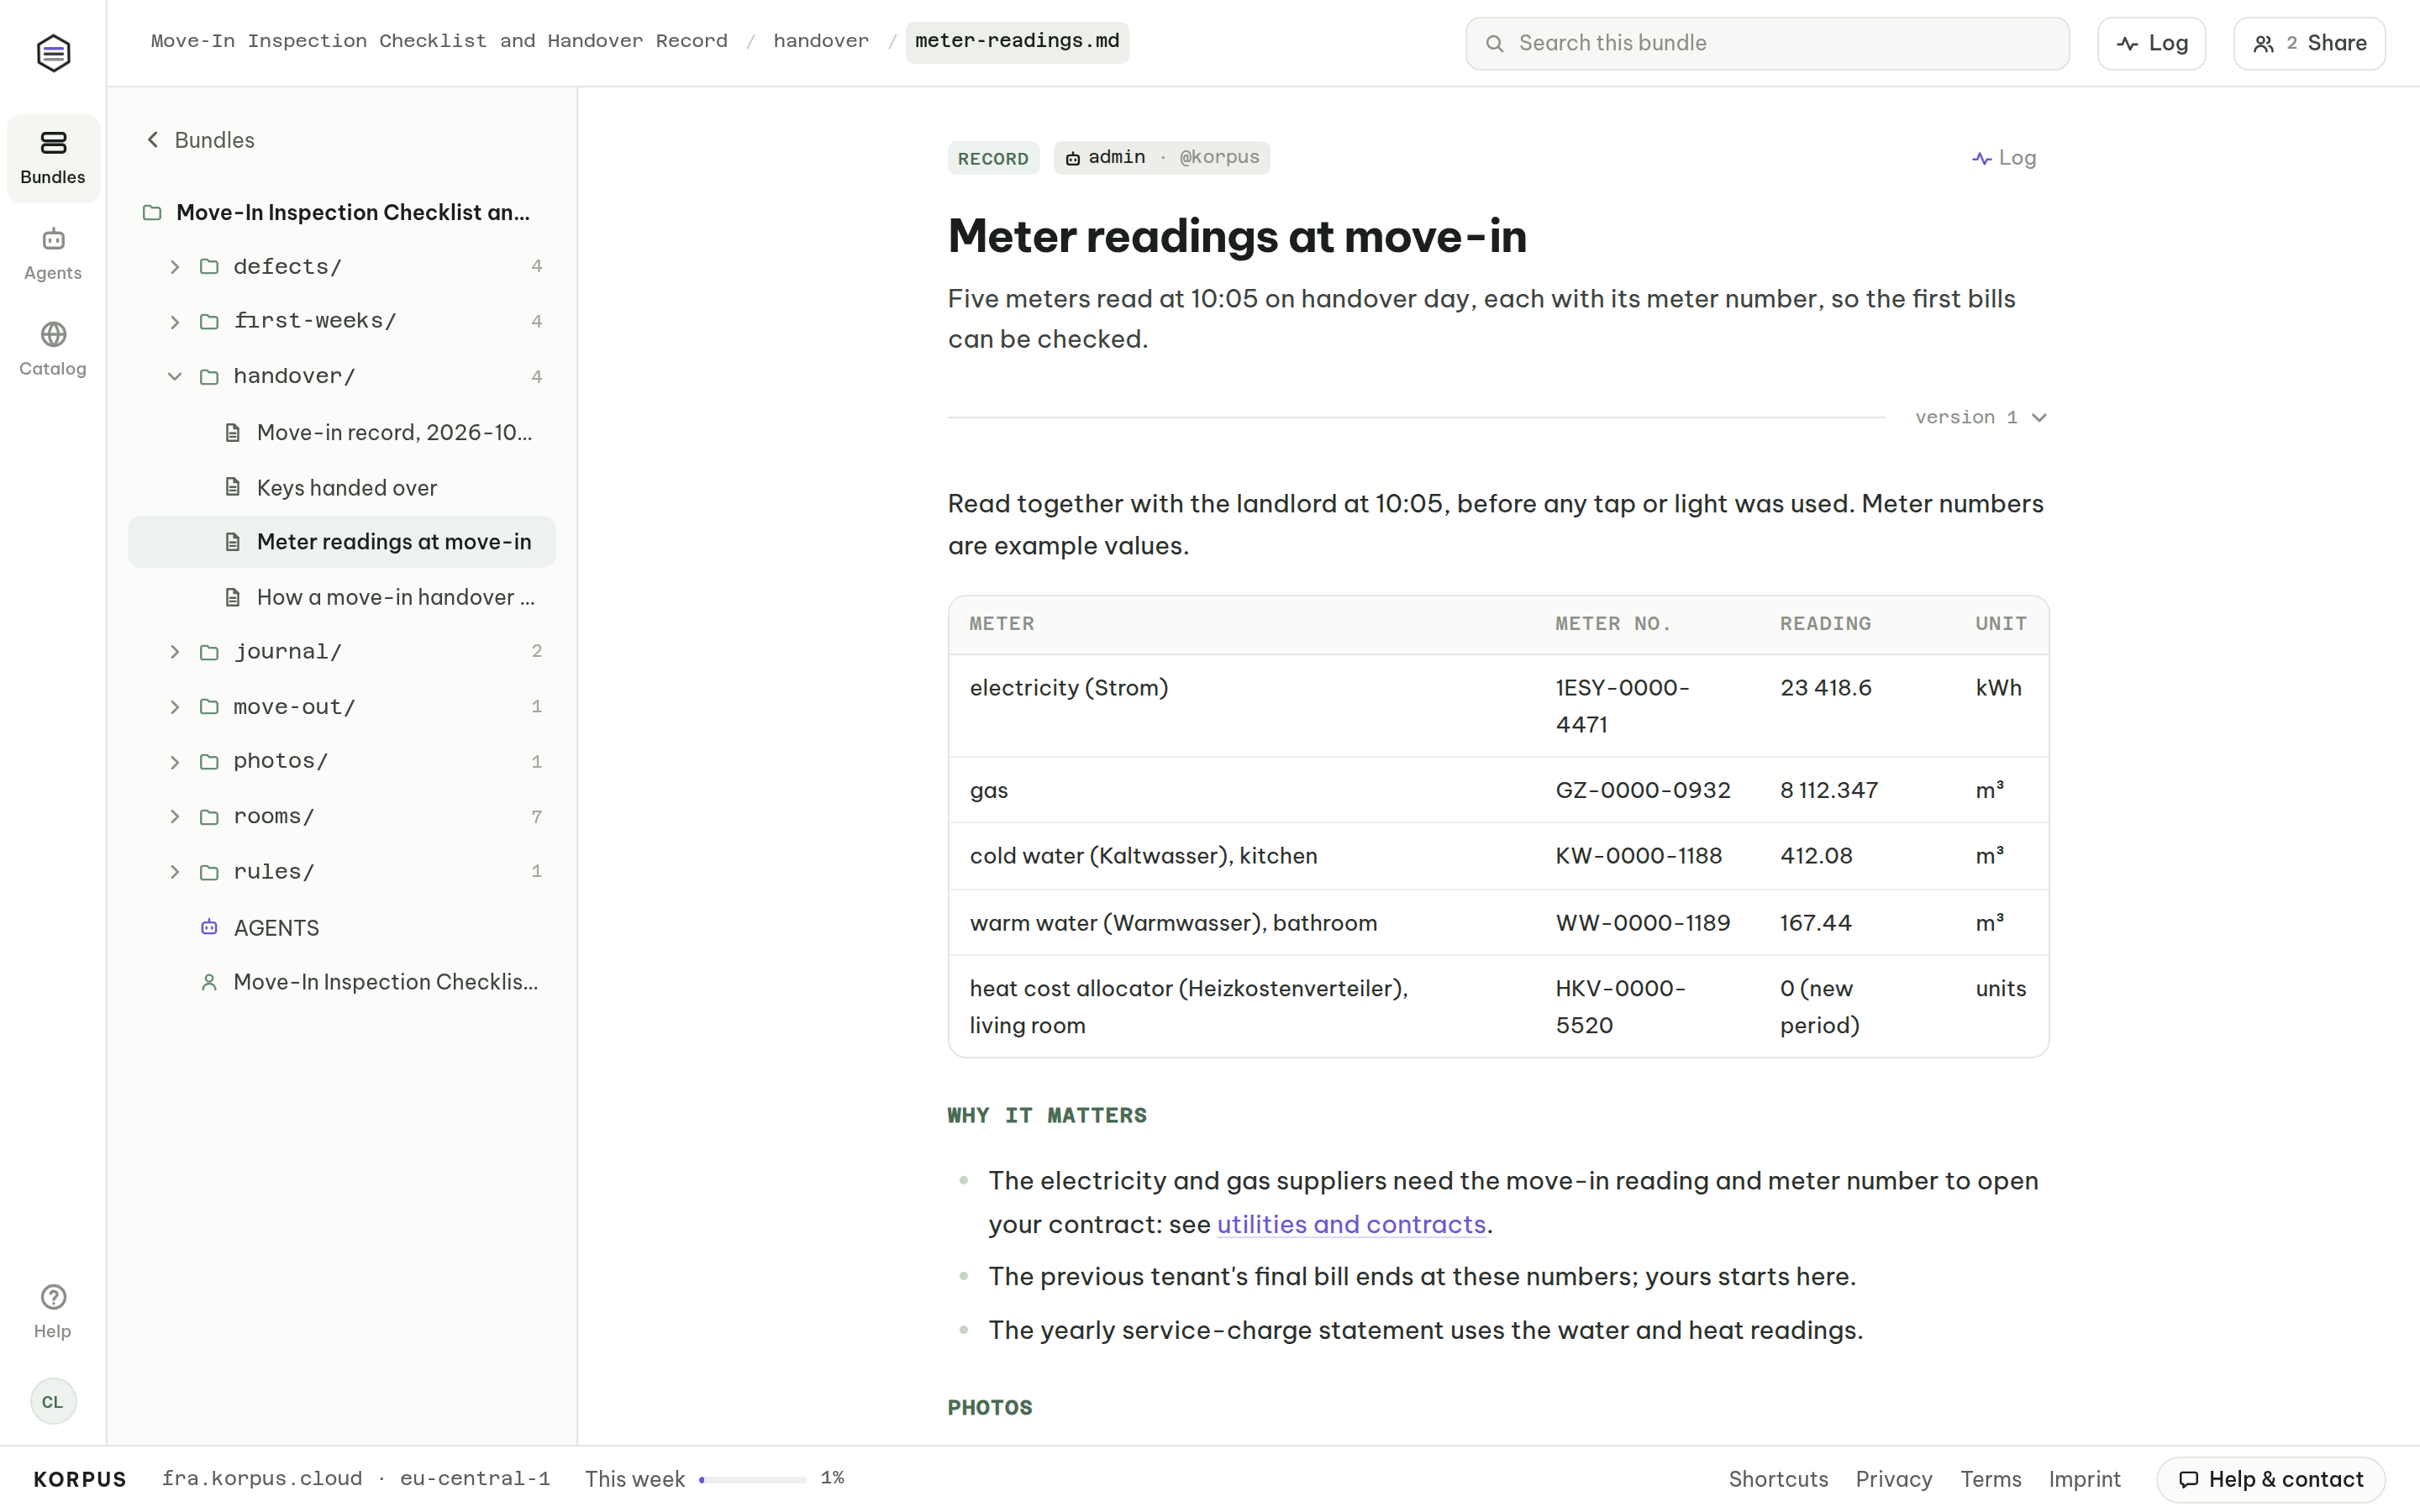Open Move-In Inspection Checklis... tree entry
The width and height of the screenshot is (2420, 1512).
pyautogui.click(x=342, y=982)
